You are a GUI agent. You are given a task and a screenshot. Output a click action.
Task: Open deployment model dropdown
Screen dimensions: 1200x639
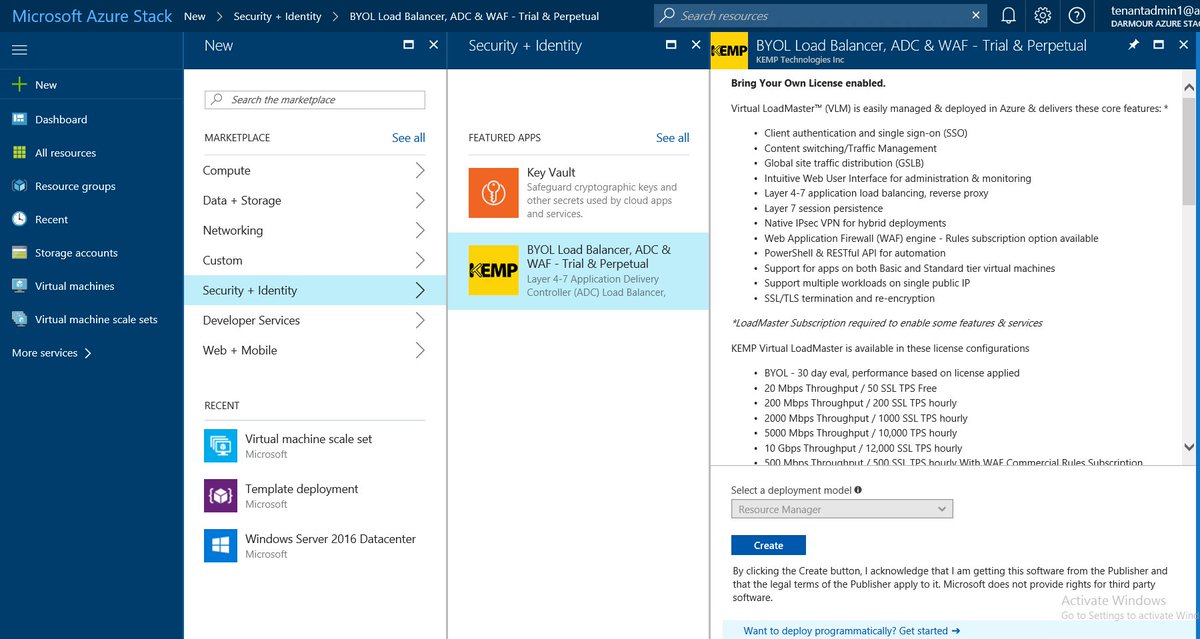(x=842, y=509)
